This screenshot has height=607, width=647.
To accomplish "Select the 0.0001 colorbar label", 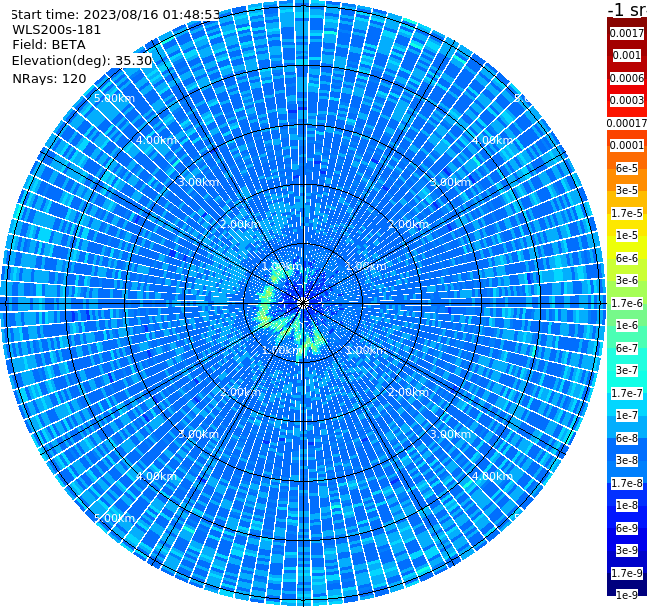I will (x=627, y=145).
